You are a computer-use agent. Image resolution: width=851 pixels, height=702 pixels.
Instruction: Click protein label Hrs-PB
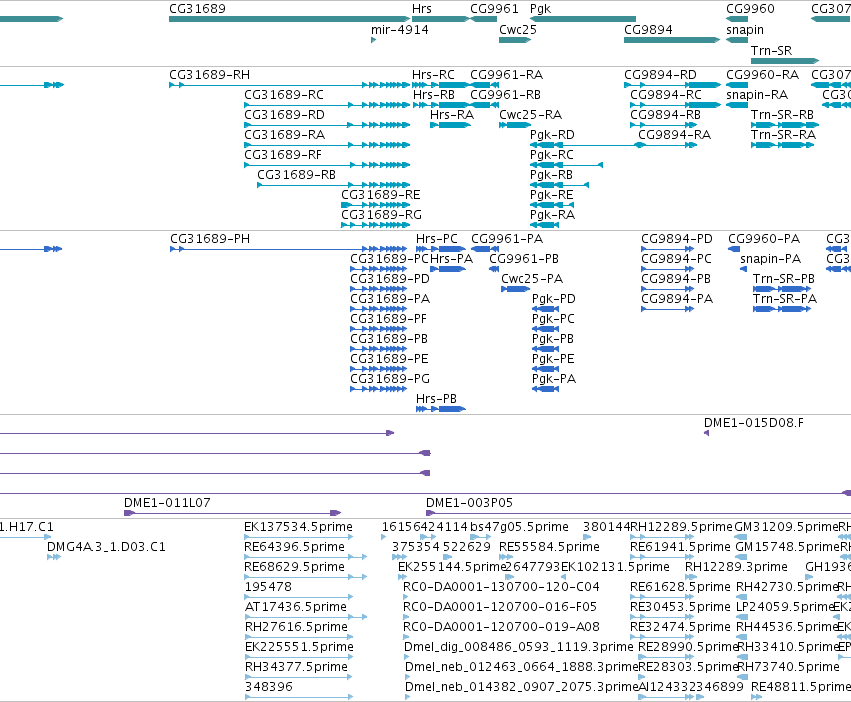[436, 399]
